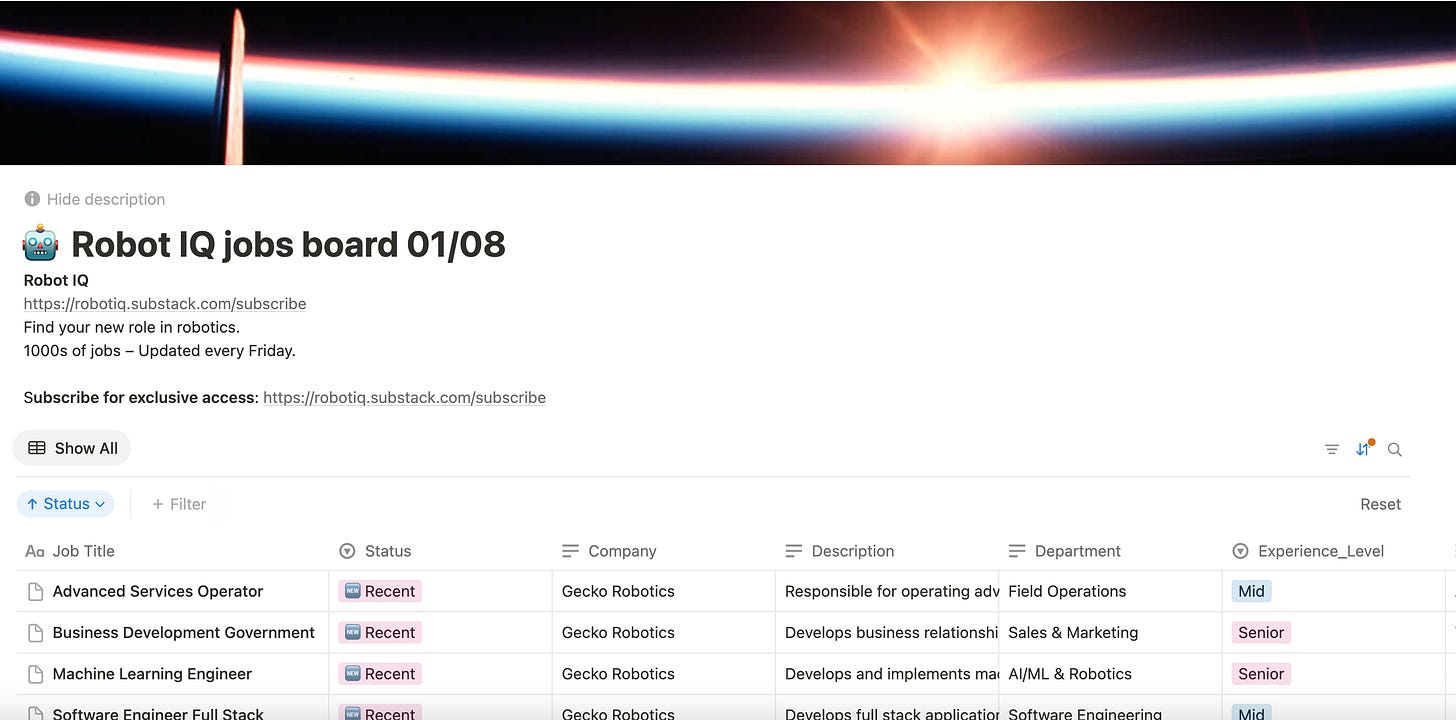Screen dimensions: 1456x720
Task: Click the AI/ML & Robotics department cell
Action: coord(1110,674)
